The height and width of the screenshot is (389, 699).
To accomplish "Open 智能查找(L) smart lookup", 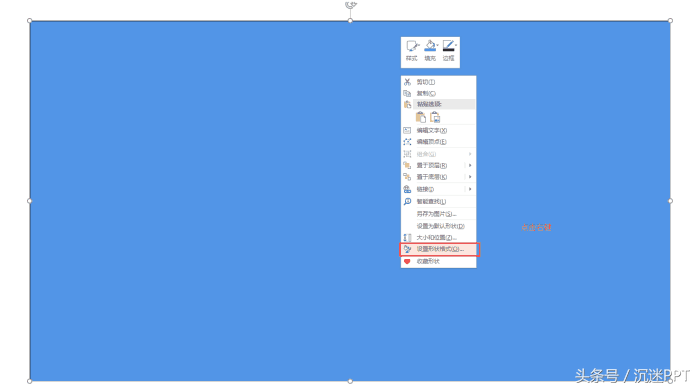I will coord(438,201).
